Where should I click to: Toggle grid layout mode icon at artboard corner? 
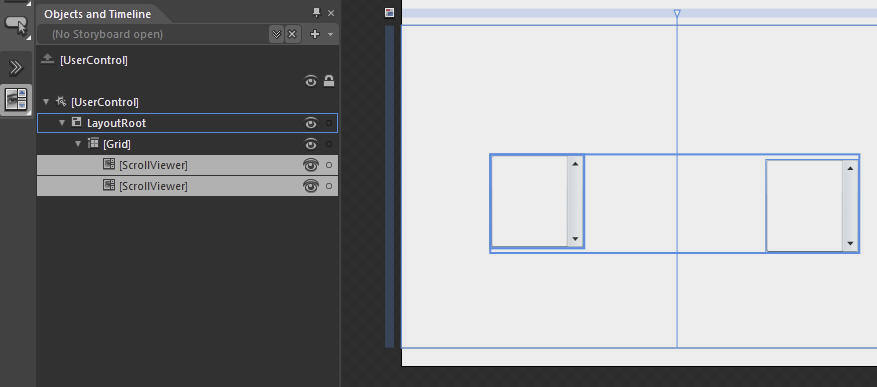pyautogui.click(x=390, y=13)
